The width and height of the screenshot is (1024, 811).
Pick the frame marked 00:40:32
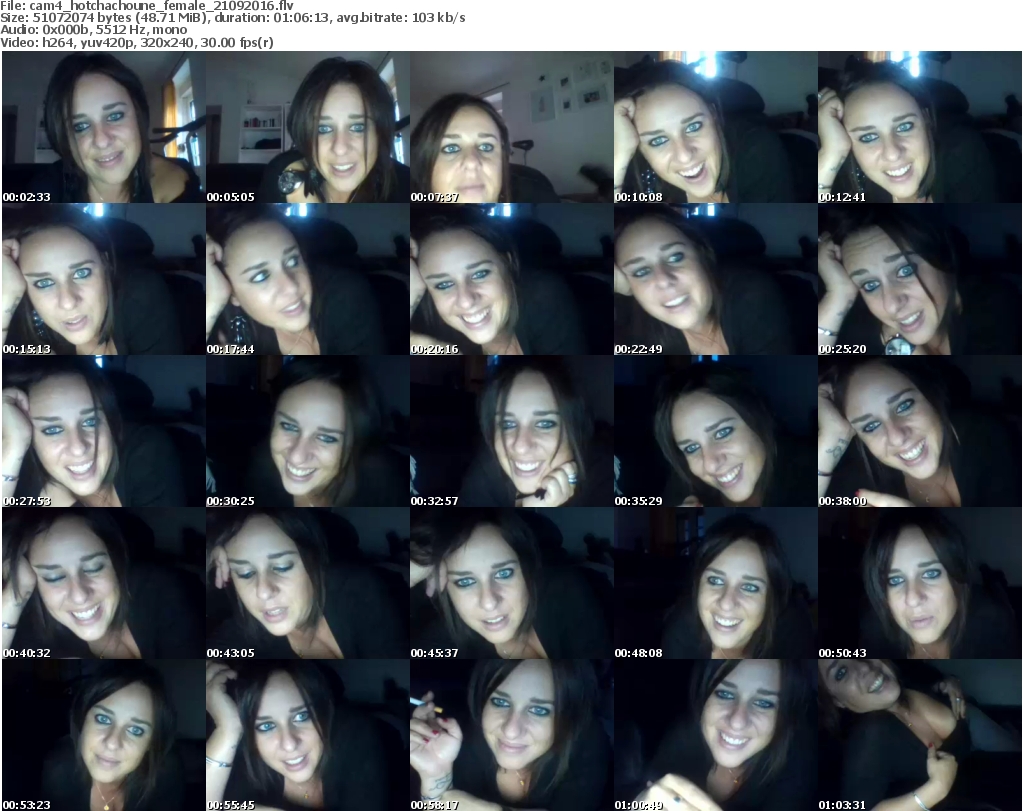(x=104, y=583)
